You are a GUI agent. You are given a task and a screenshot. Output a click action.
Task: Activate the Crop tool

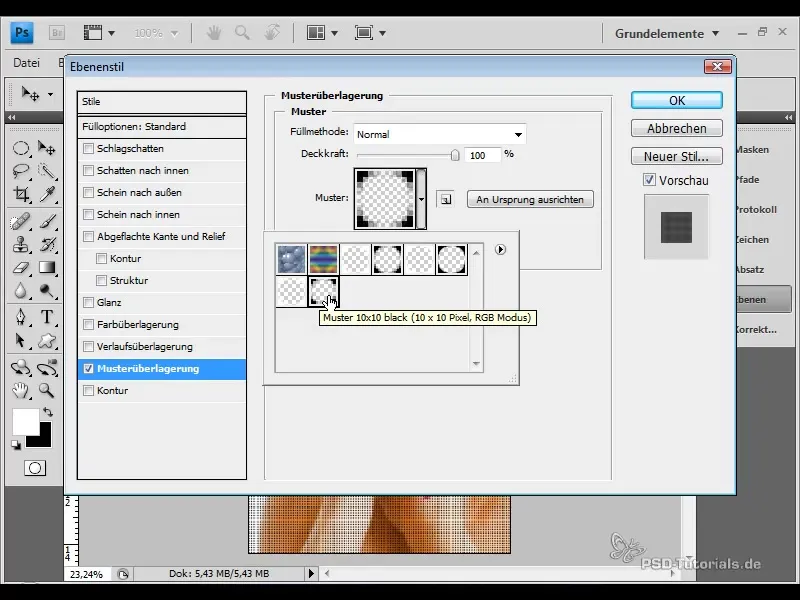click(x=21, y=194)
